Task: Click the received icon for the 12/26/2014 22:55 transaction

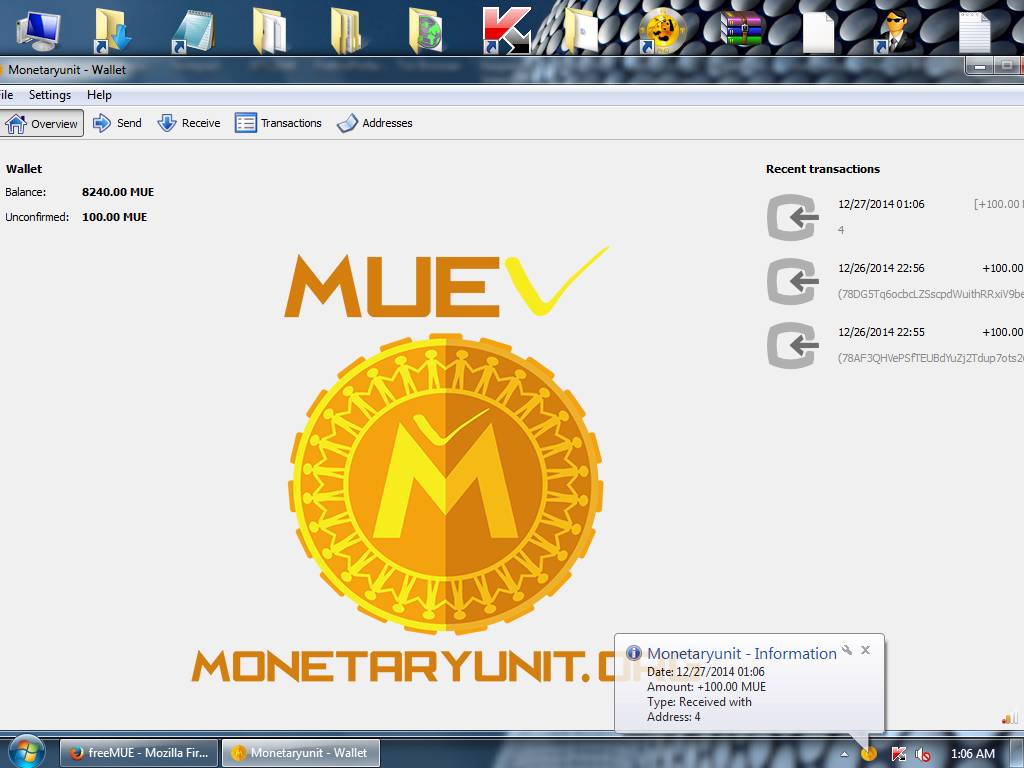Action: tap(793, 345)
